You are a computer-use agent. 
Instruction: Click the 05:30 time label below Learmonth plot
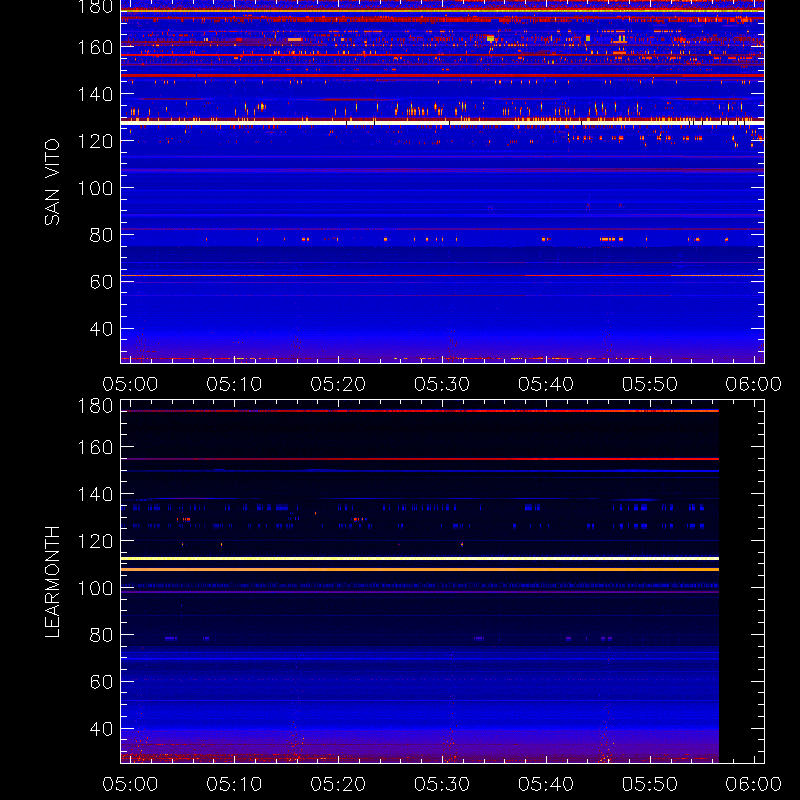442,784
